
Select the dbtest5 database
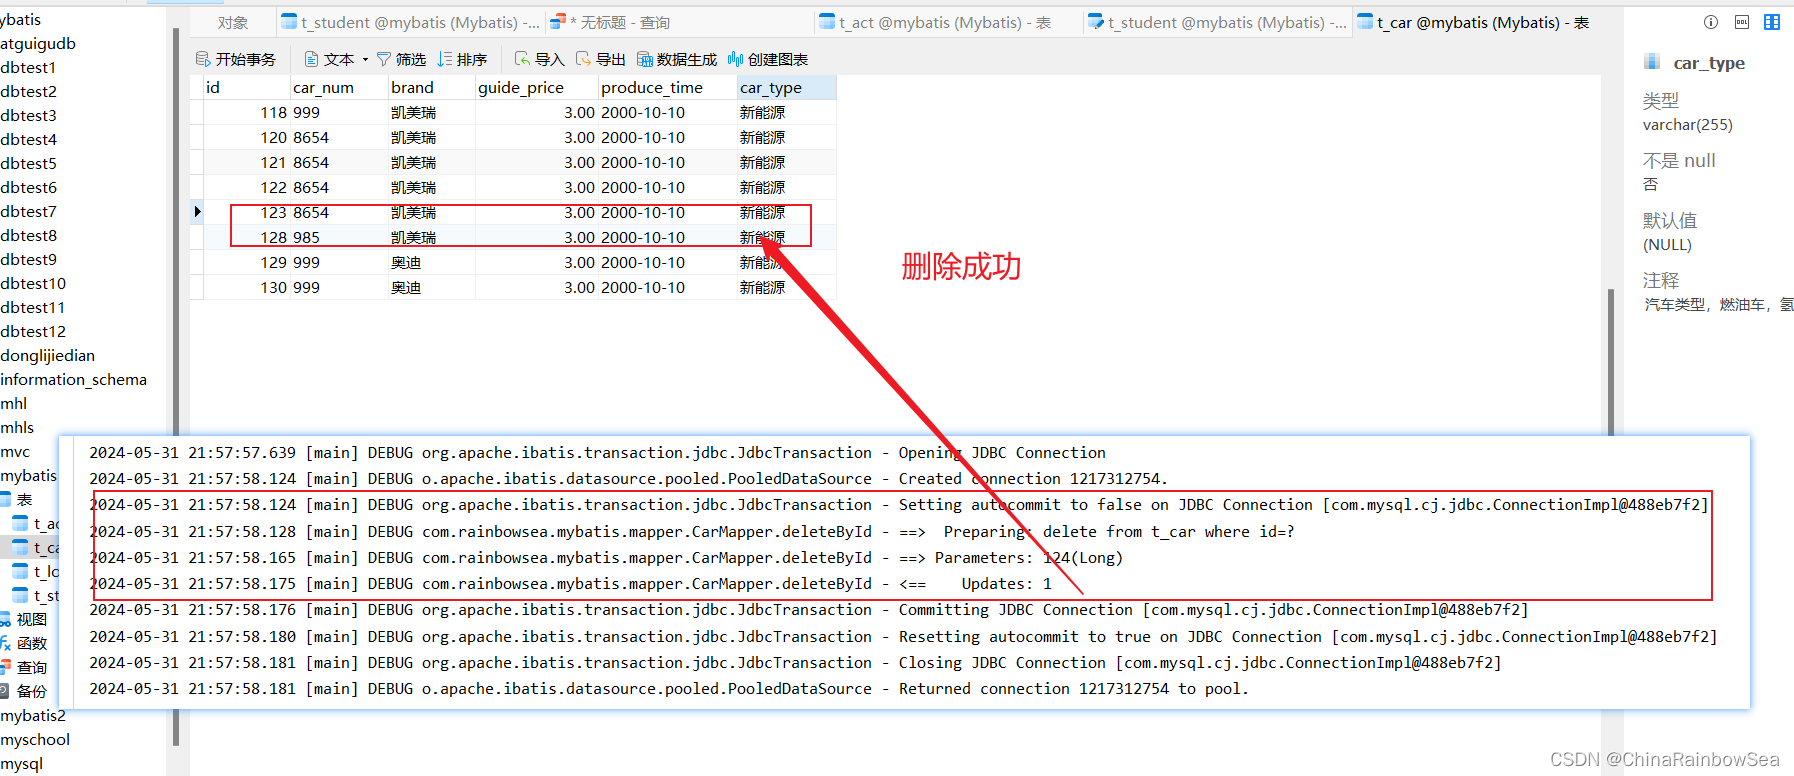(x=29, y=164)
